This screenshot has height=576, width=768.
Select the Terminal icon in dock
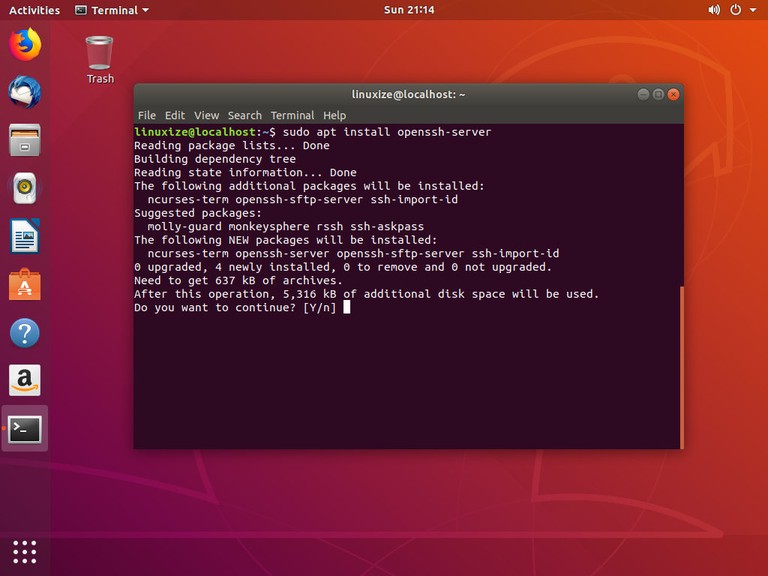pyautogui.click(x=25, y=429)
